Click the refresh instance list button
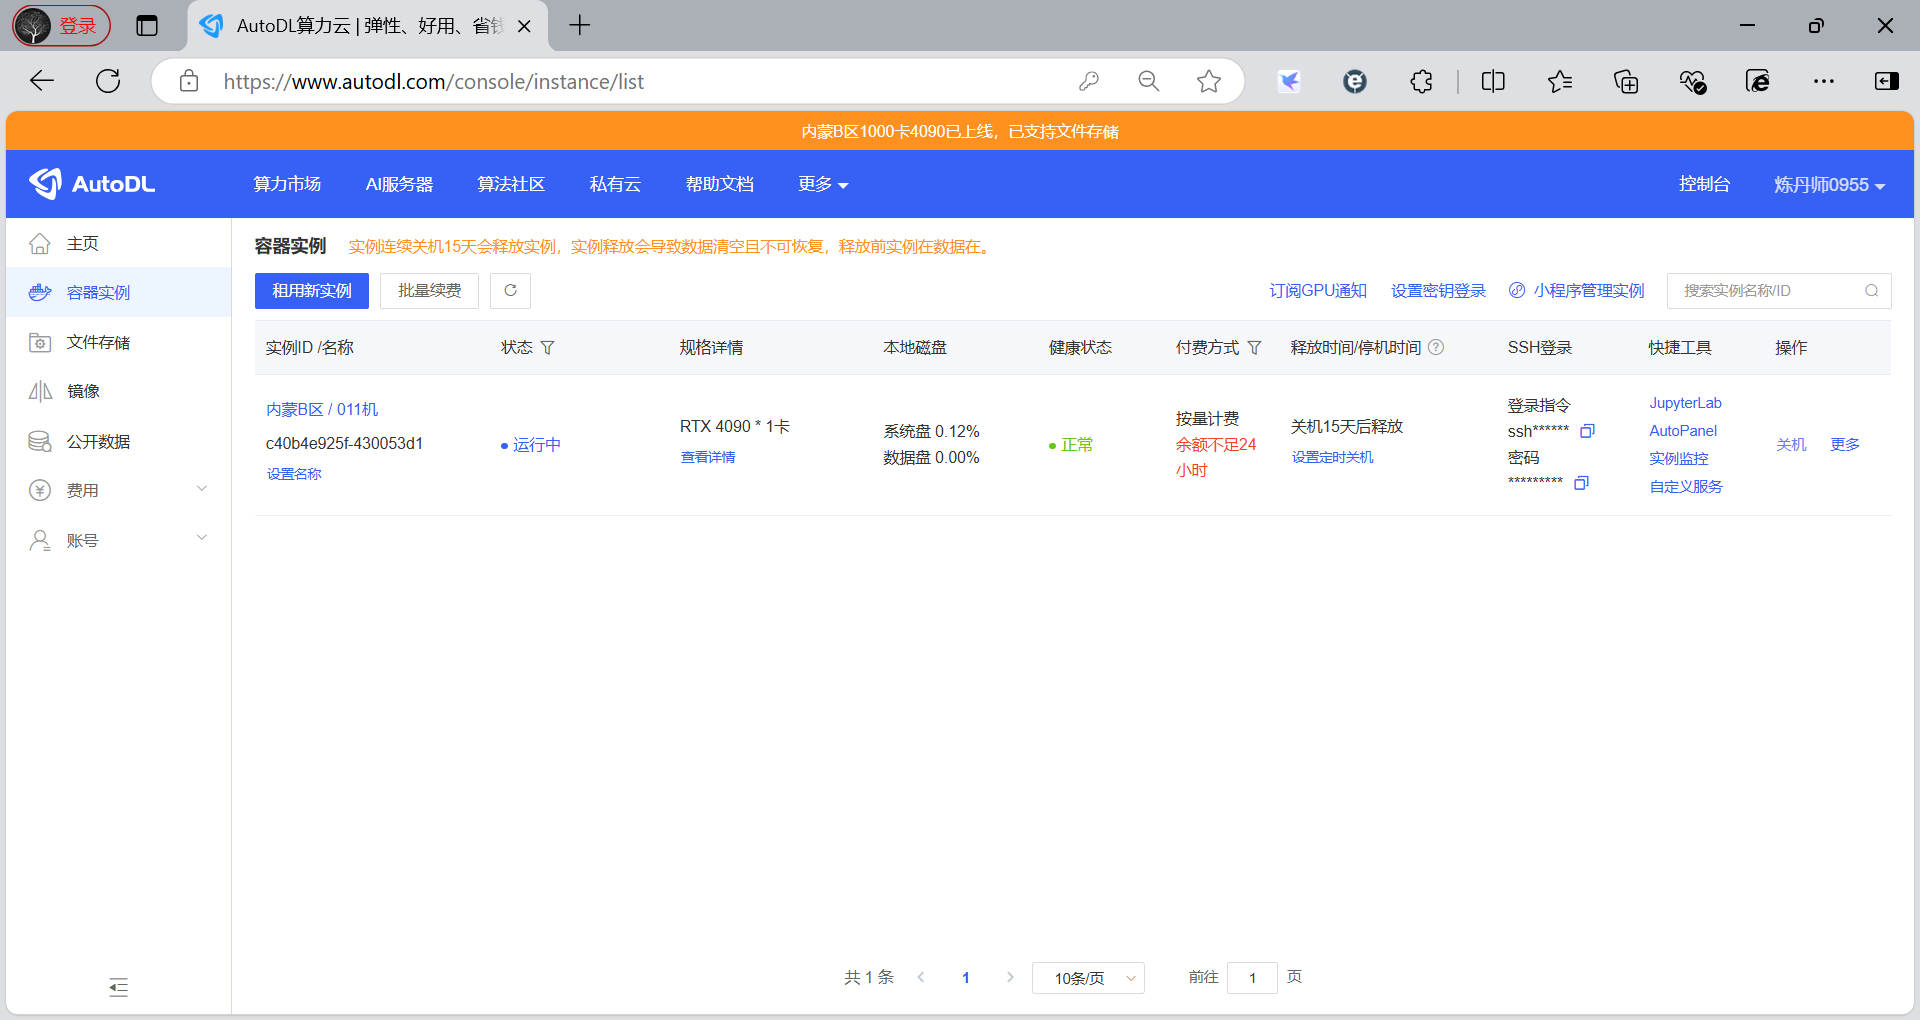 [x=510, y=290]
